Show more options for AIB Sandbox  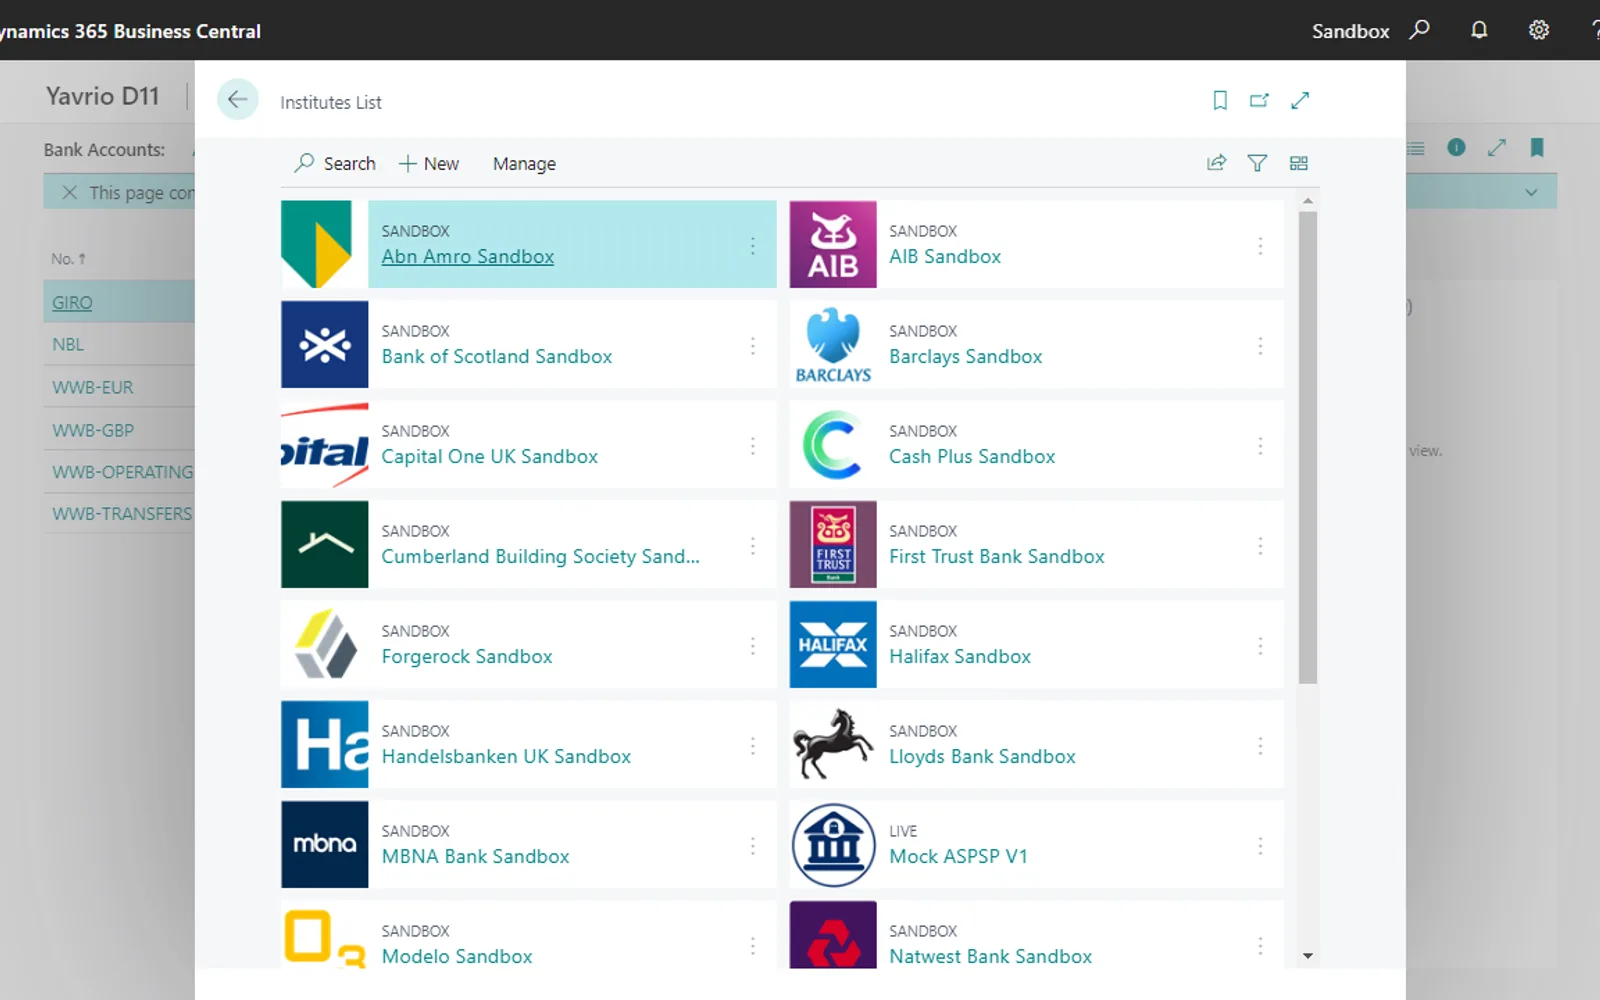[1260, 245]
